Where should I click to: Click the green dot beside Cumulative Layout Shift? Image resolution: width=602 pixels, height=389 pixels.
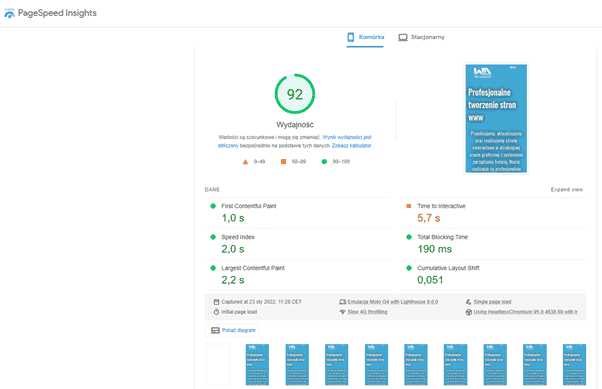coord(409,268)
